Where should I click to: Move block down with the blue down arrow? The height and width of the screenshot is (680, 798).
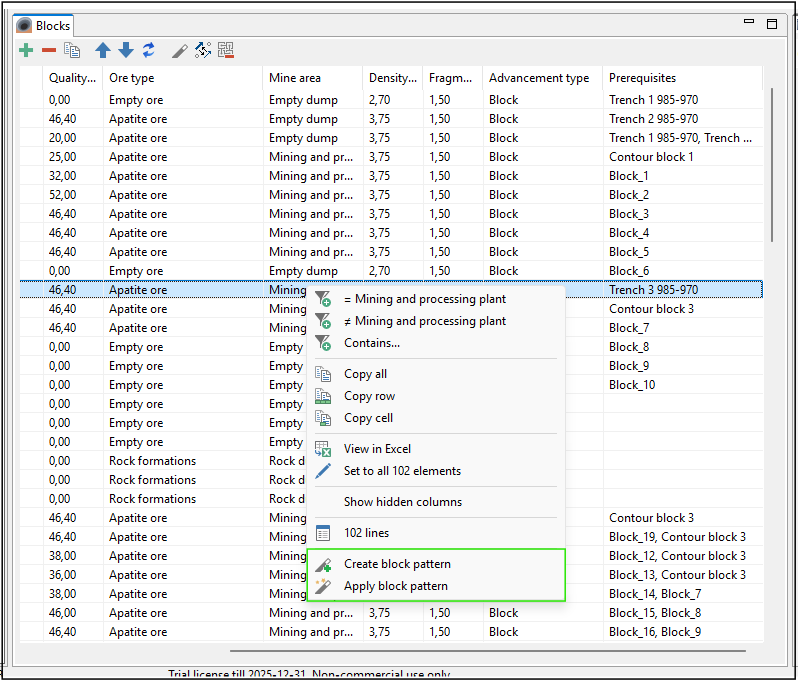tap(126, 50)
